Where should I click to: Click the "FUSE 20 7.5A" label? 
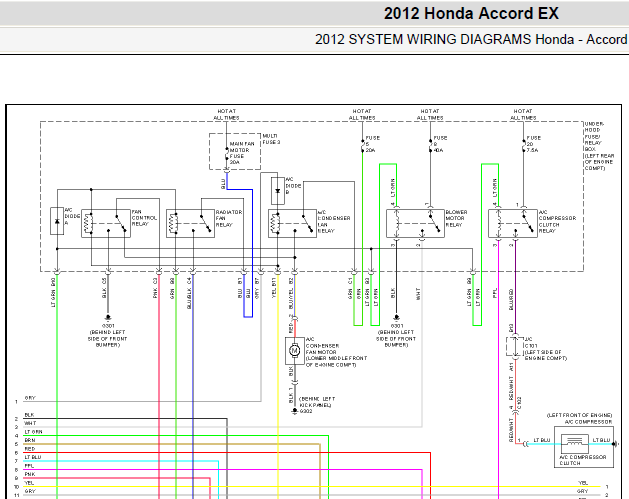(534, 144)
